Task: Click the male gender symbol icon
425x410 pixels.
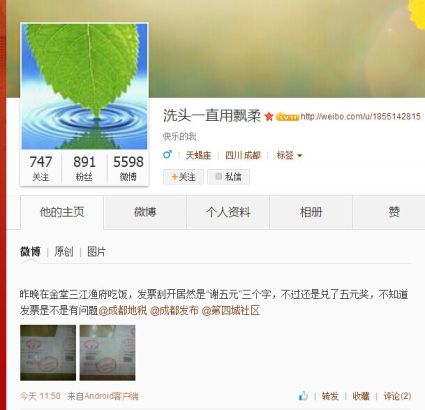Action: tap(167, 155)
